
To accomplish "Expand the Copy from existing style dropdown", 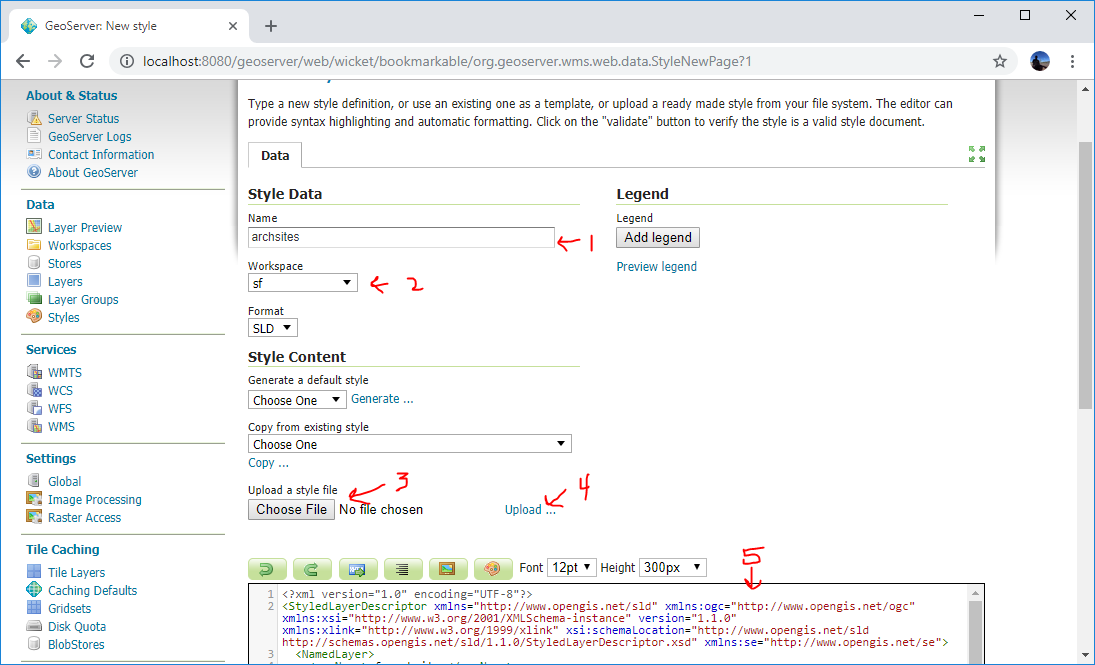I will pos(410,444).
